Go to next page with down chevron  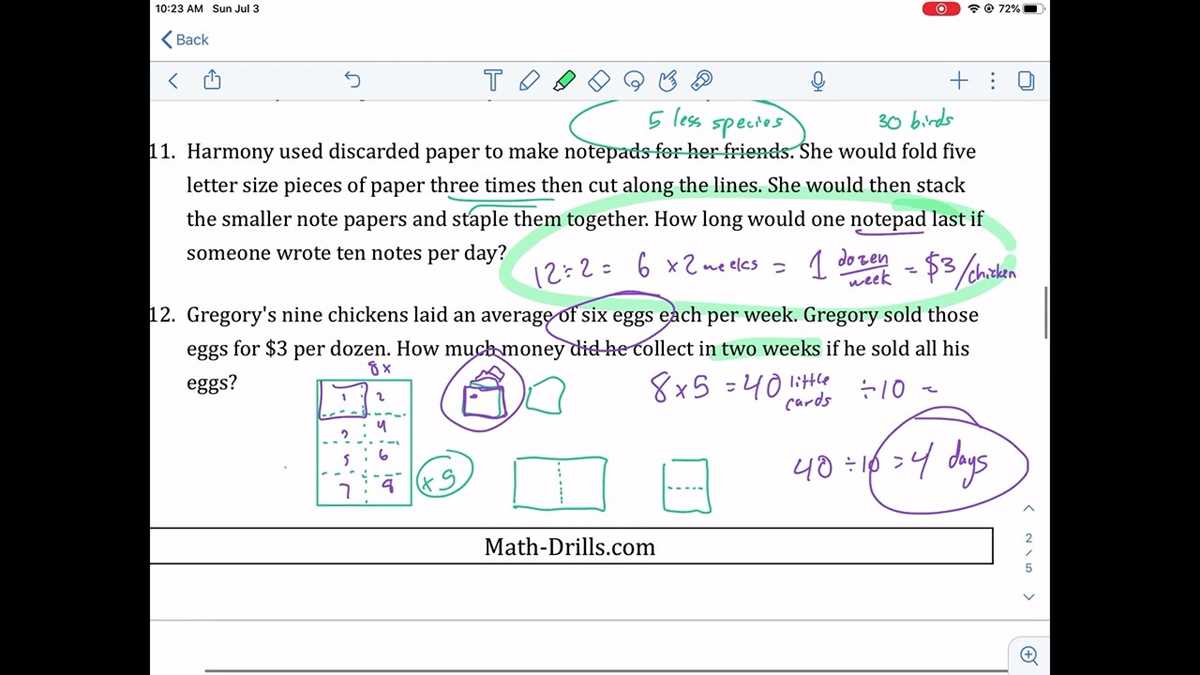1029,597
